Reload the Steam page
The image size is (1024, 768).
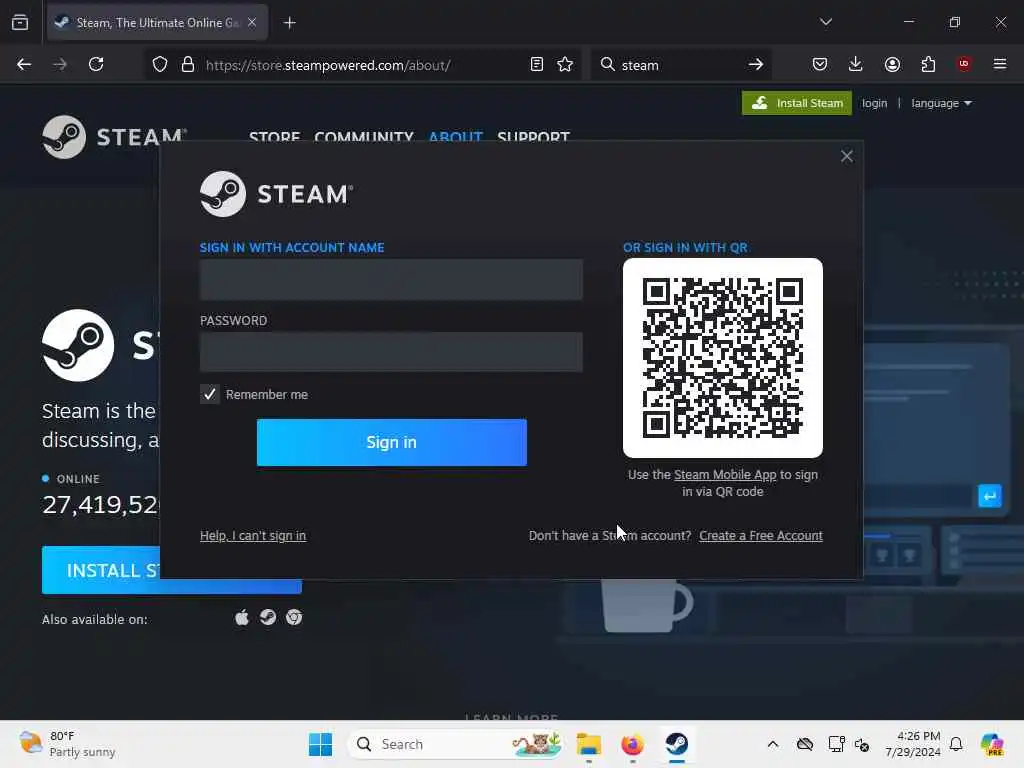pyautogui.click(x=96, y=64)
